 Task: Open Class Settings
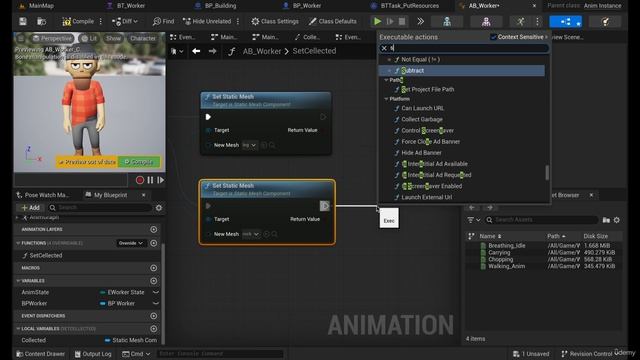tap(274, 21)
